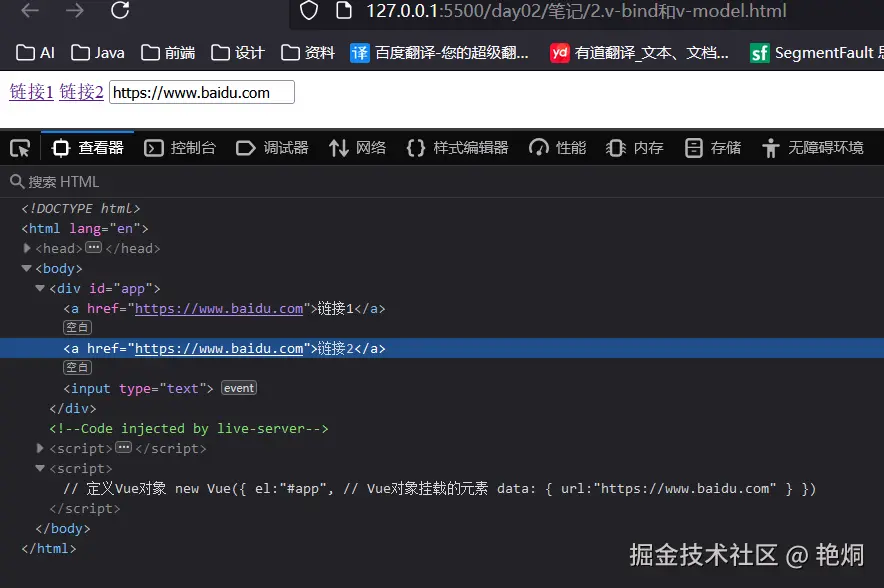Click the second 空白 whitespace badge
Screen dimensions: 884x588
point(77,368)
